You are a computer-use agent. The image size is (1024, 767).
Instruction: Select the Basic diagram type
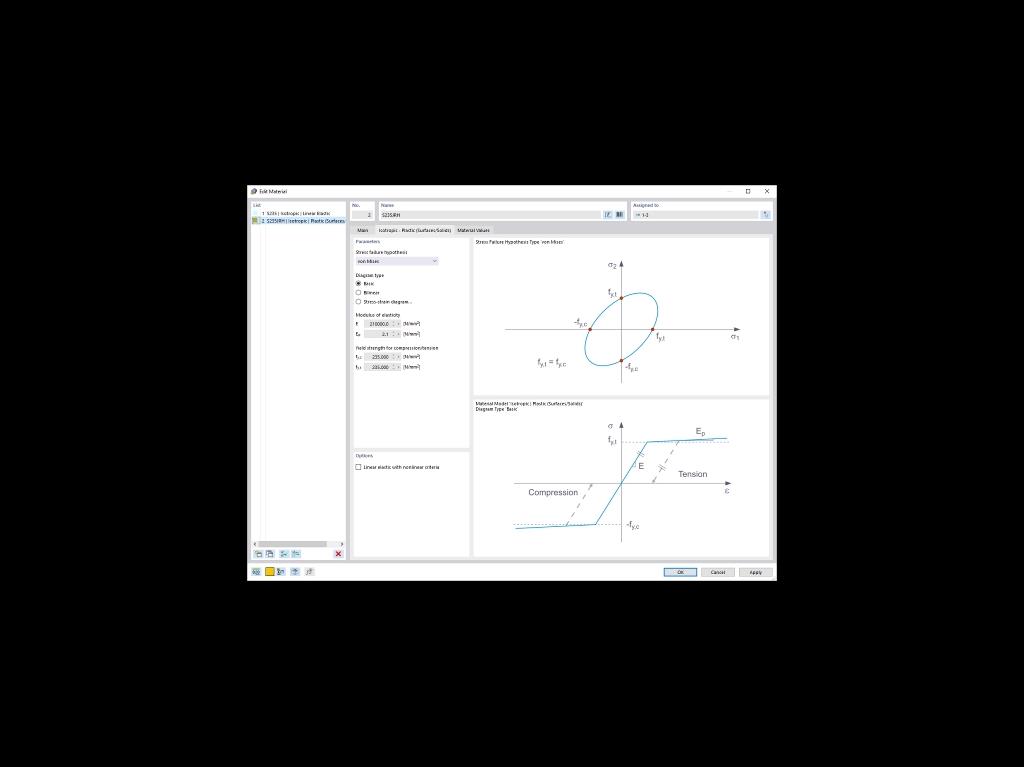click(358, 284)
